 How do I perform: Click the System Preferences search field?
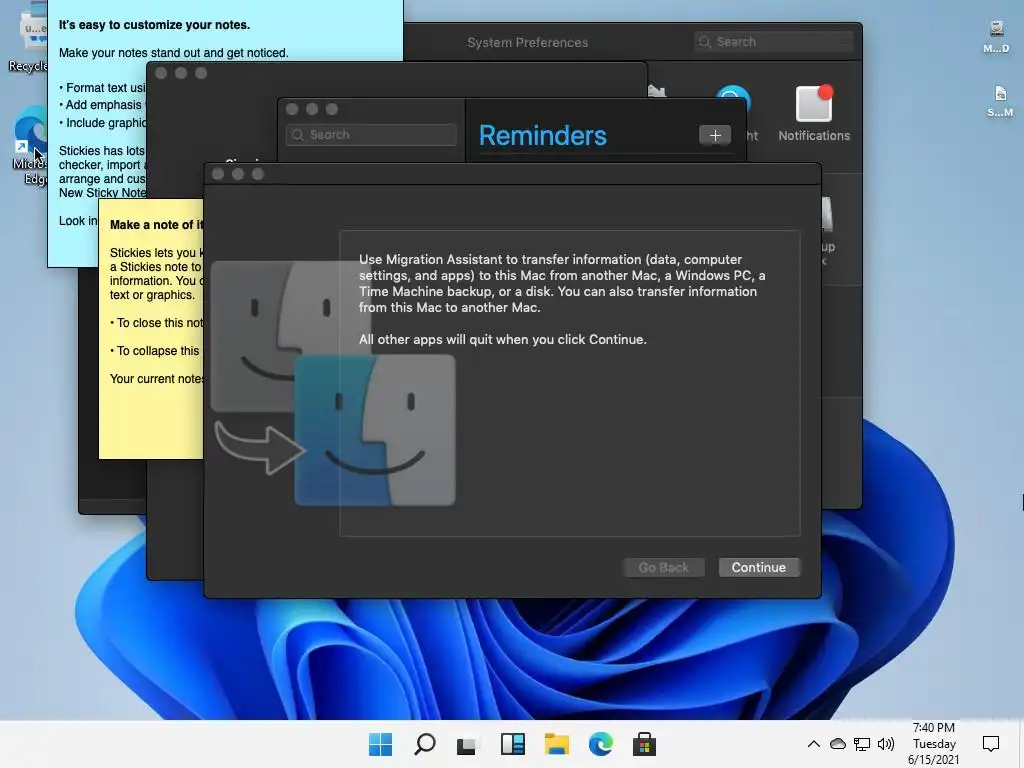pos(774,42)
